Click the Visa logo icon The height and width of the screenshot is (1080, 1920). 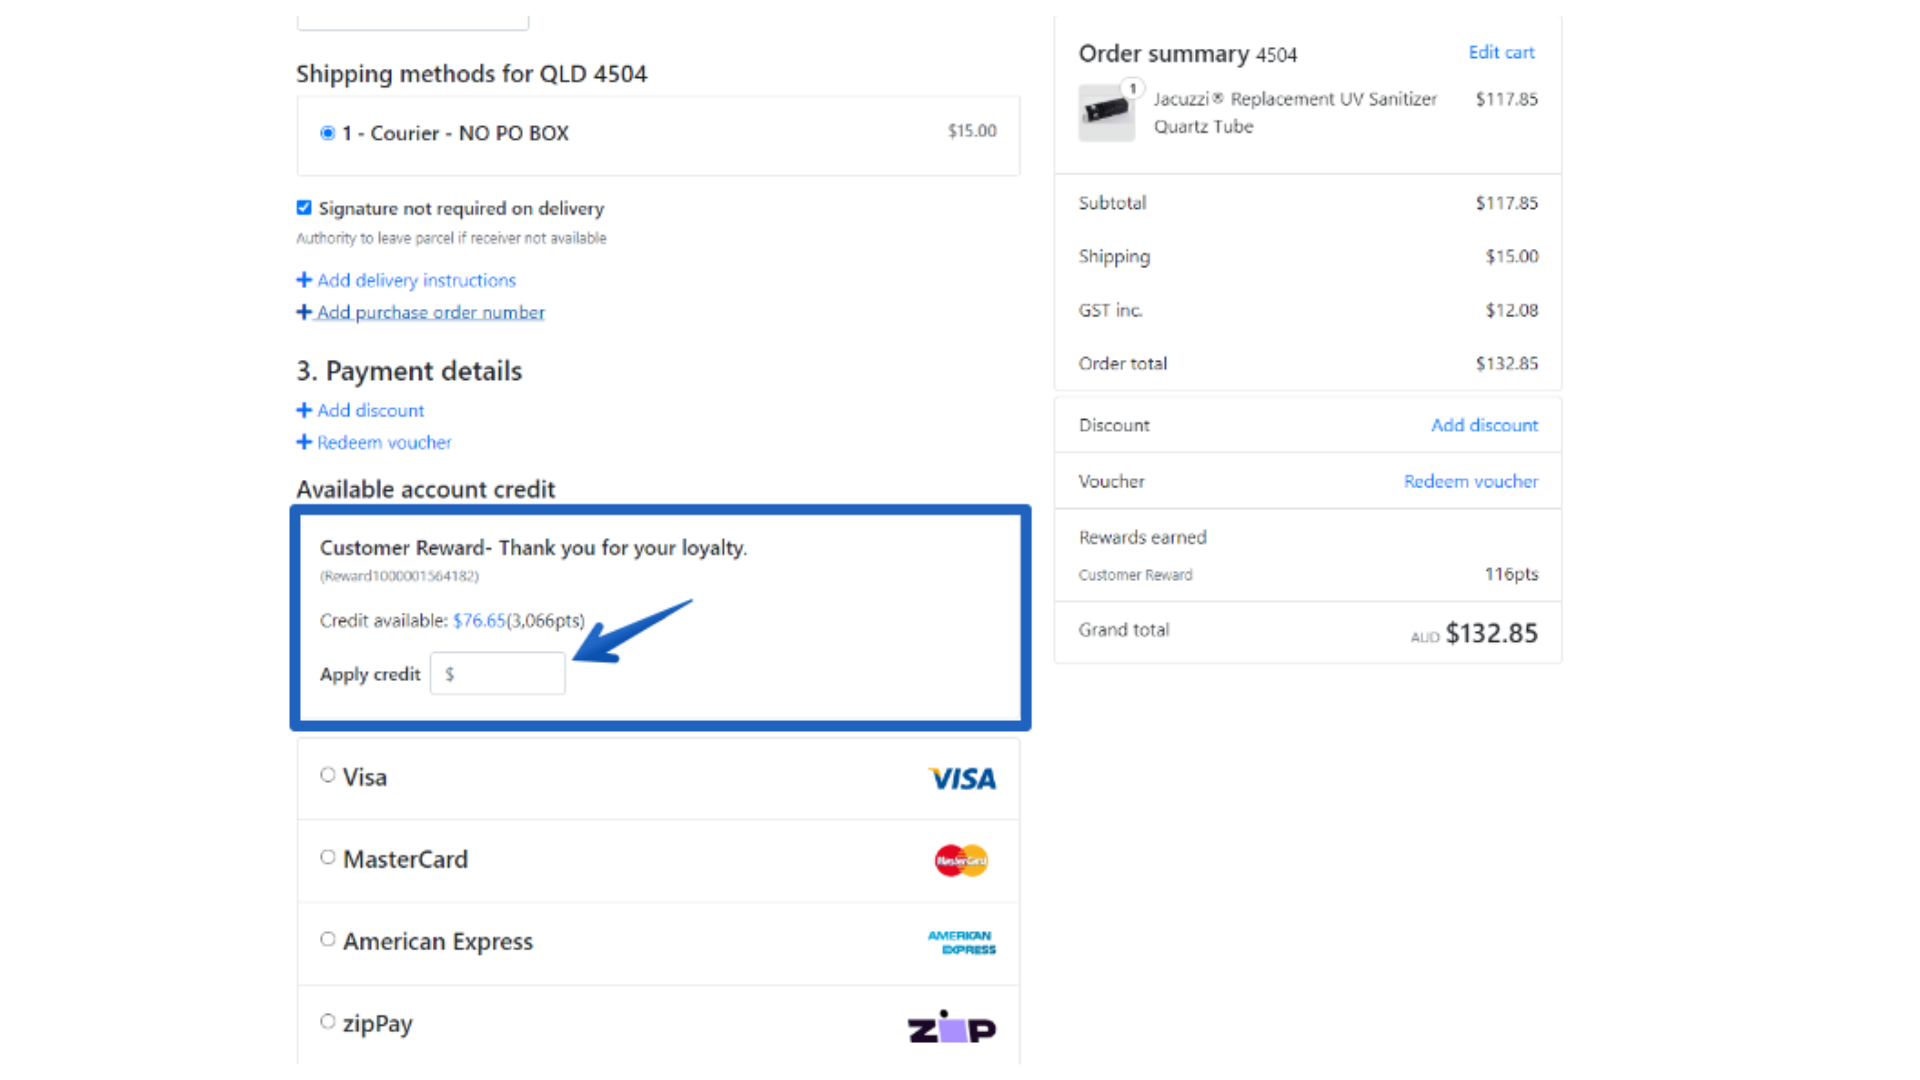[961, 779]
